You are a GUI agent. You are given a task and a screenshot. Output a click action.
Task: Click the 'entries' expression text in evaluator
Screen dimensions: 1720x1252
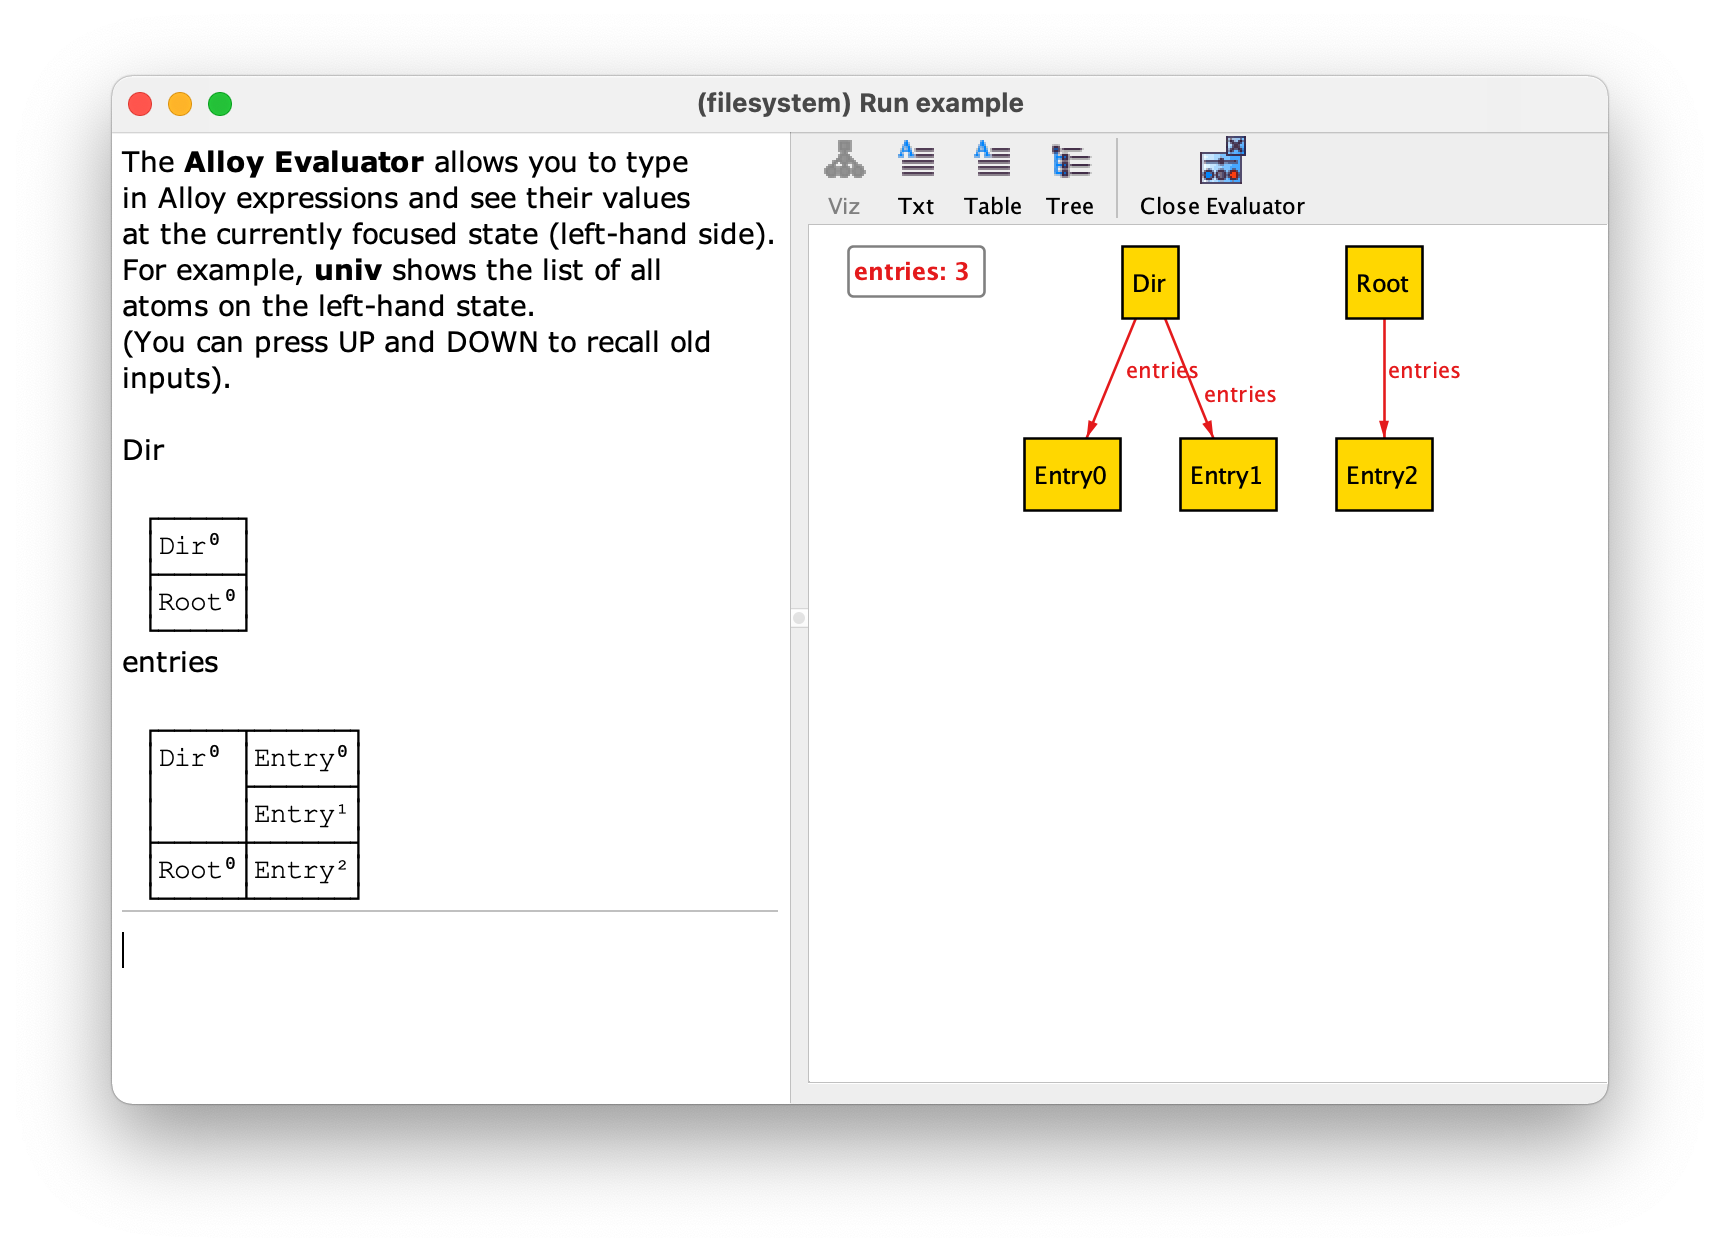coord(170,662)
